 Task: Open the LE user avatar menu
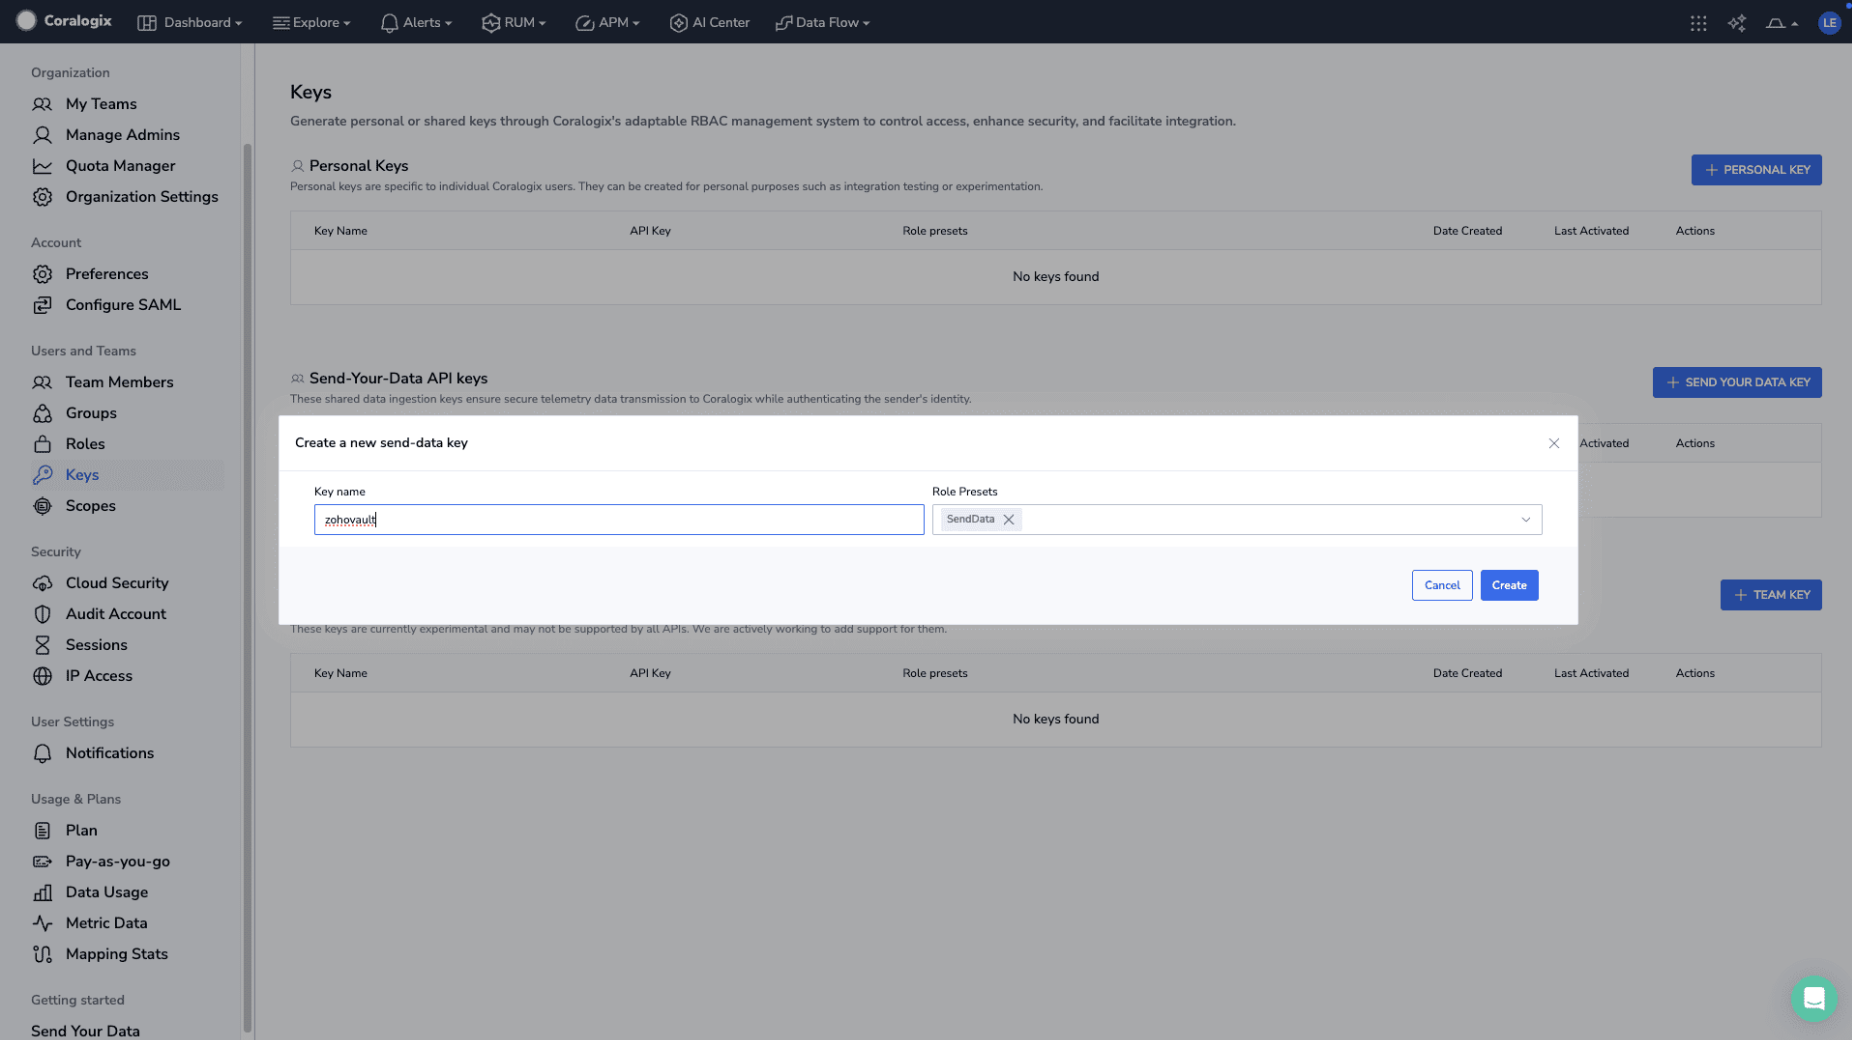[1829, 23]
